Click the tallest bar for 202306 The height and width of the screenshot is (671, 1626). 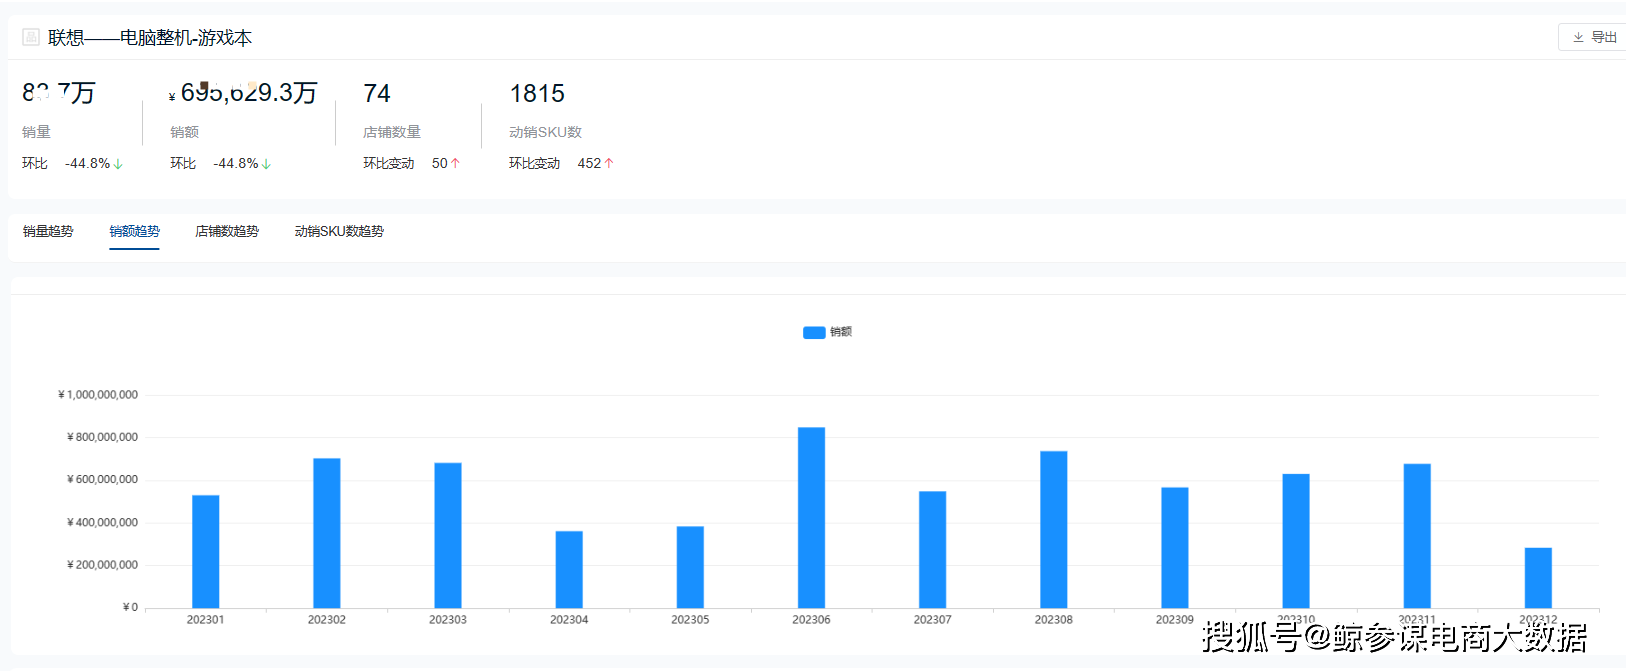(x=811, y=518)
